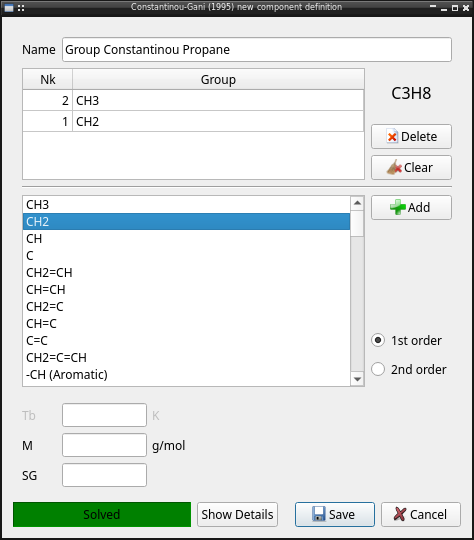Click the Nk column header
Viewport: 474px width, 540px height.
pyautogui.click(x=48, y=79)
